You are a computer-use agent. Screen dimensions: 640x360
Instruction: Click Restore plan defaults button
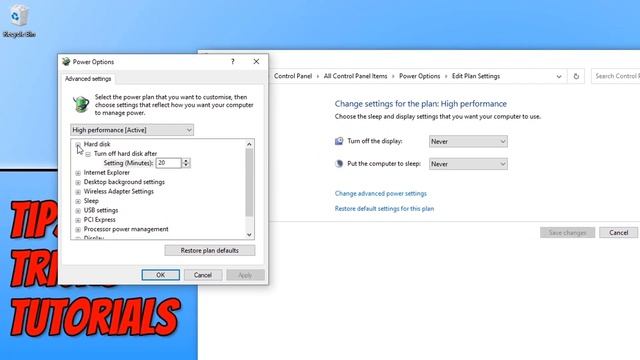[x=210, y=250]
